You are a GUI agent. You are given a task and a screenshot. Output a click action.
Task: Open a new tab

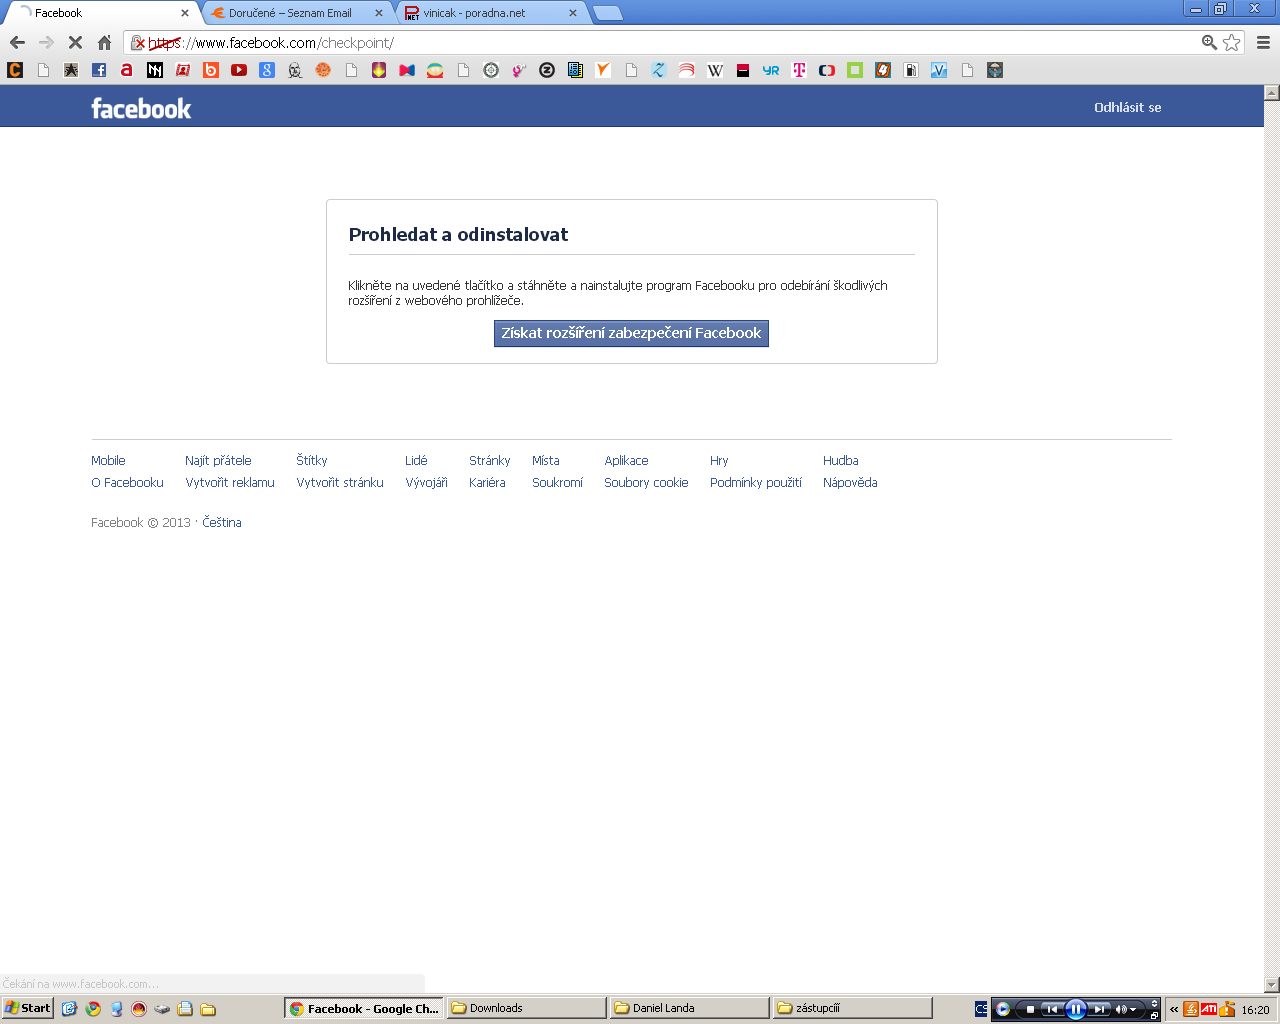click(x=607, y=13)
